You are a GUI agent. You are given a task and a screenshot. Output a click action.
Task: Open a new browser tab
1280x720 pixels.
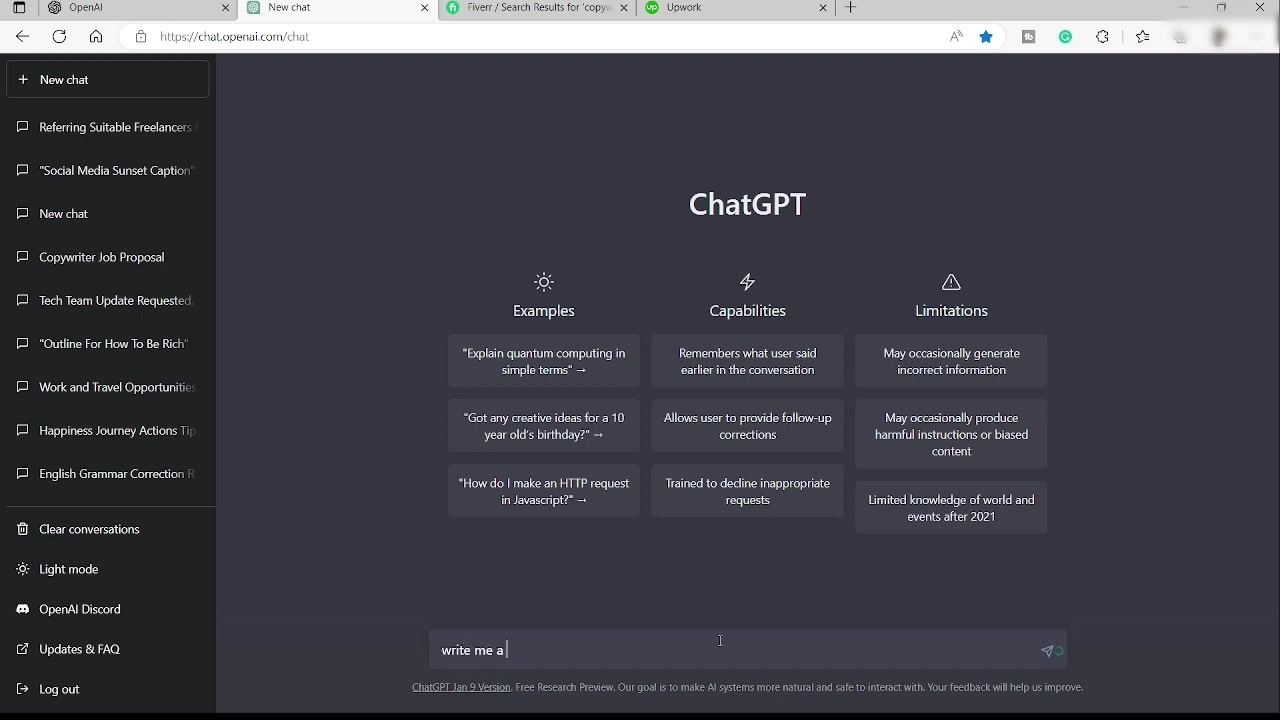[x=851, y=8]
